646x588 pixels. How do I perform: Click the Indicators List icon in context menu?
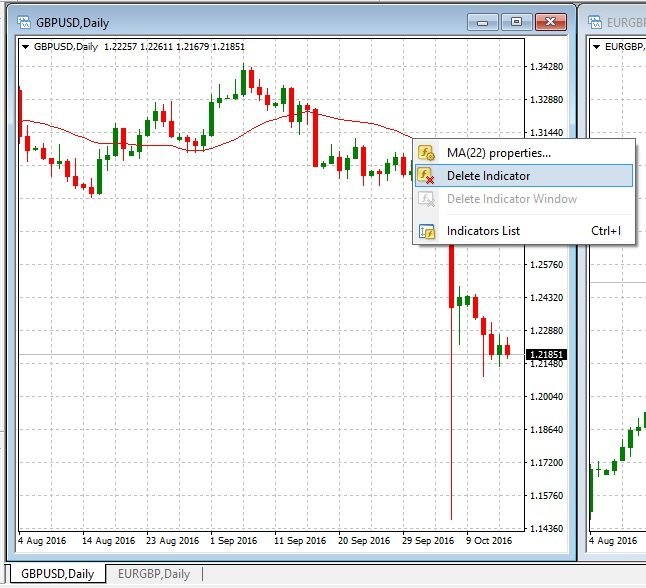[427, 231]
